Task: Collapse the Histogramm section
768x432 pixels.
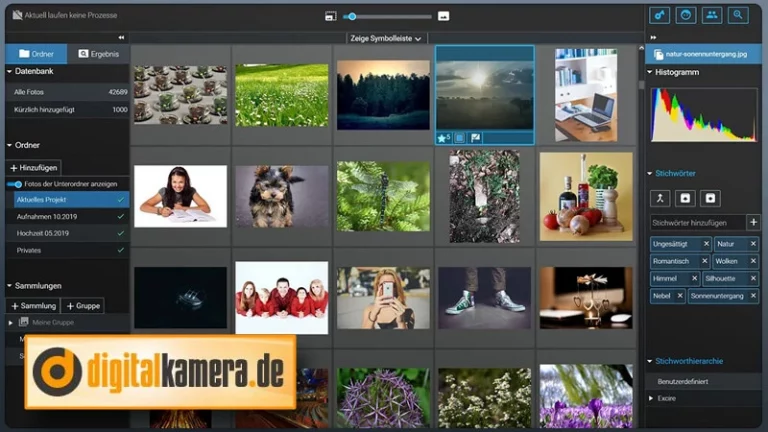Action: (650, 73)
